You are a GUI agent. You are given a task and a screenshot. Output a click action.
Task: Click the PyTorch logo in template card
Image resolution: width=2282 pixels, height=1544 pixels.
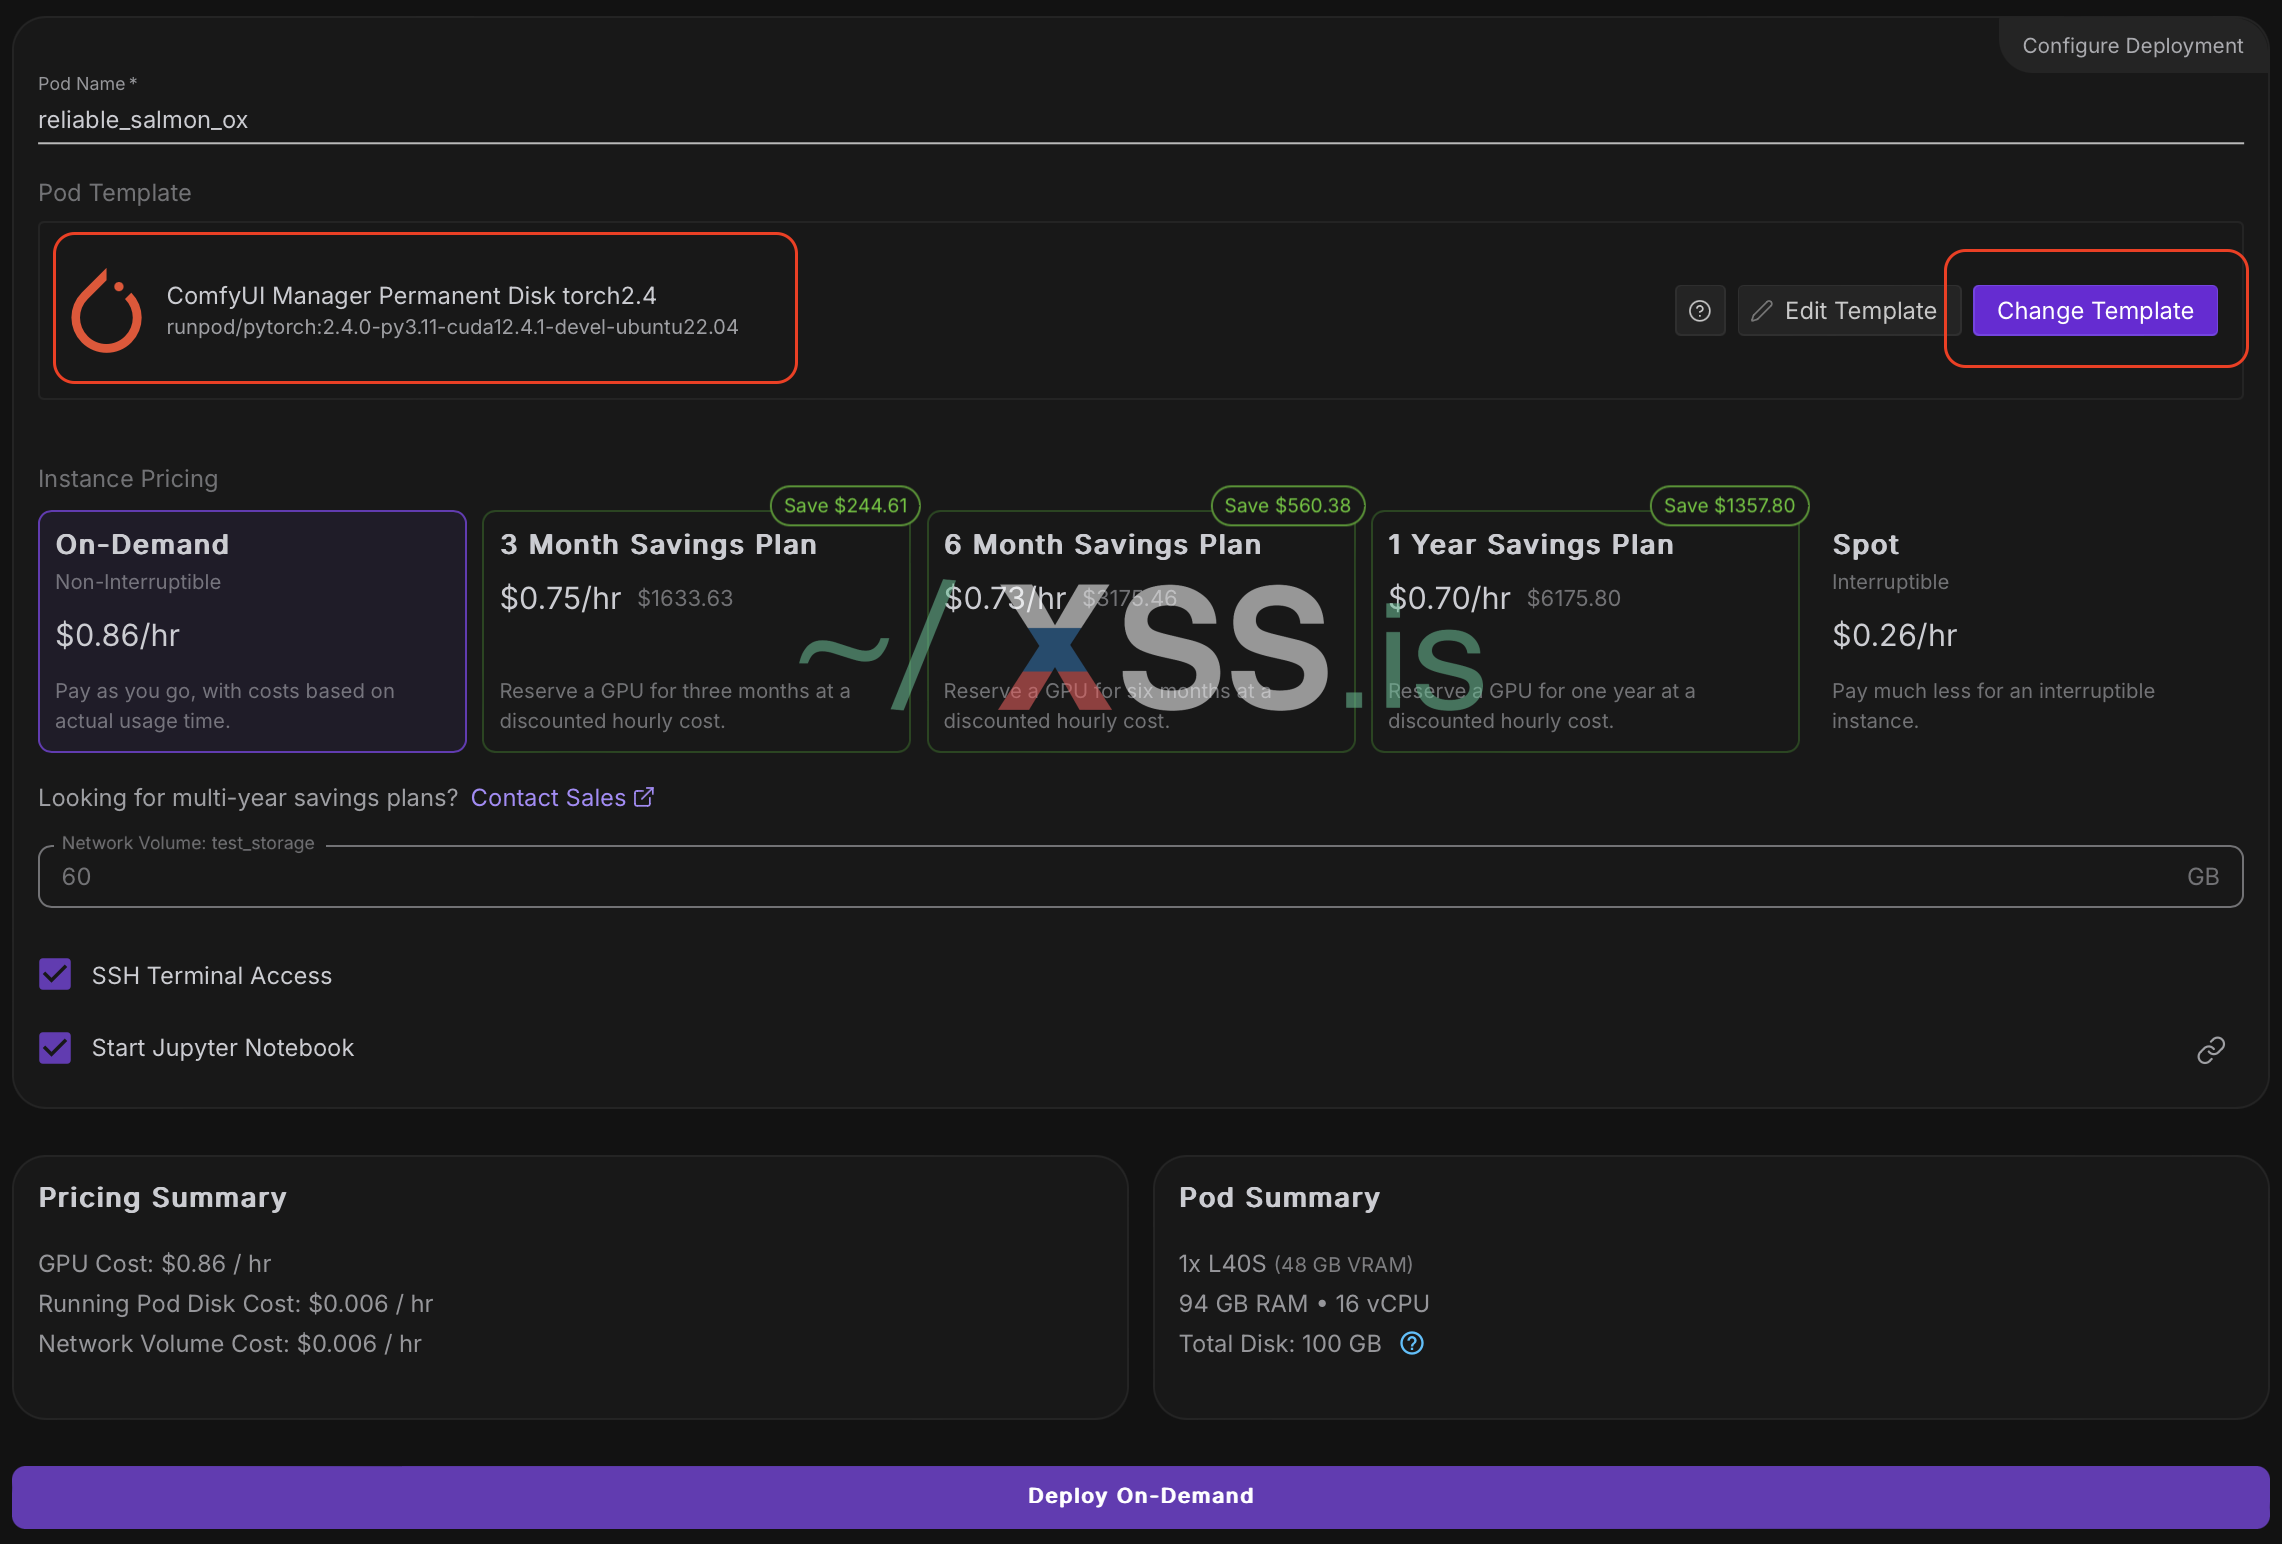(107, 311)
